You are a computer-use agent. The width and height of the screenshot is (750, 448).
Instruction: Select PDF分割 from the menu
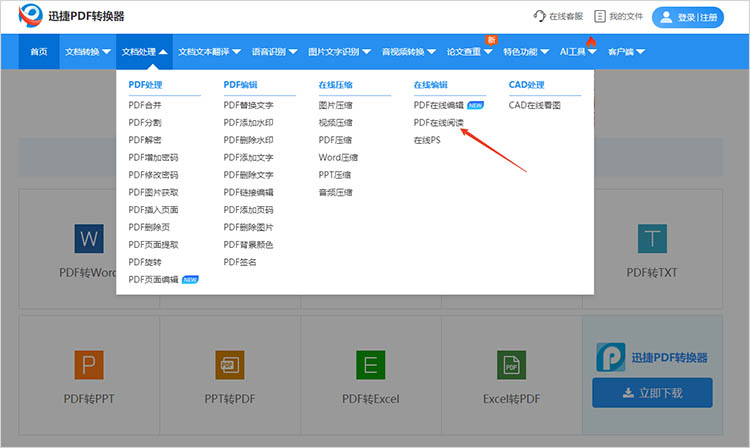coord(145,123)
